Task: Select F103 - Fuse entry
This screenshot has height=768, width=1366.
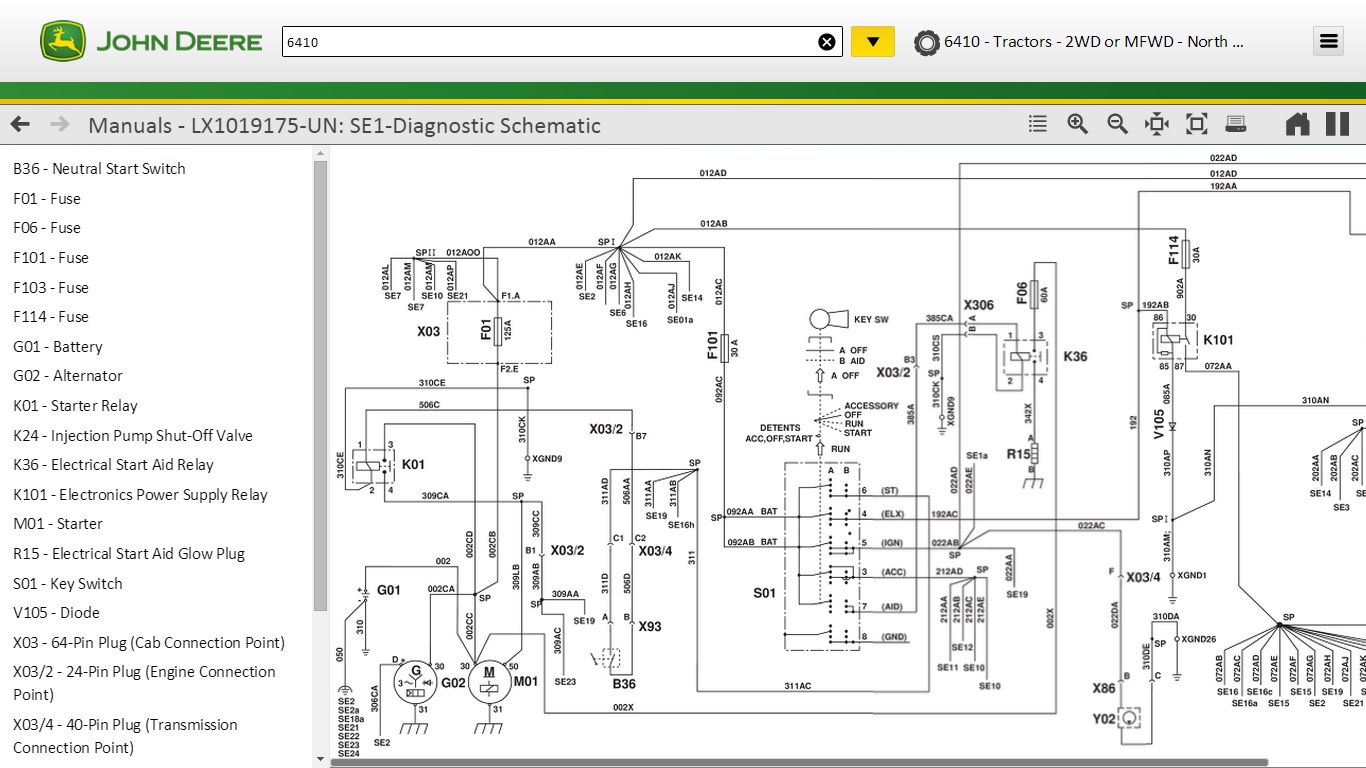Action: click(51, 288)
